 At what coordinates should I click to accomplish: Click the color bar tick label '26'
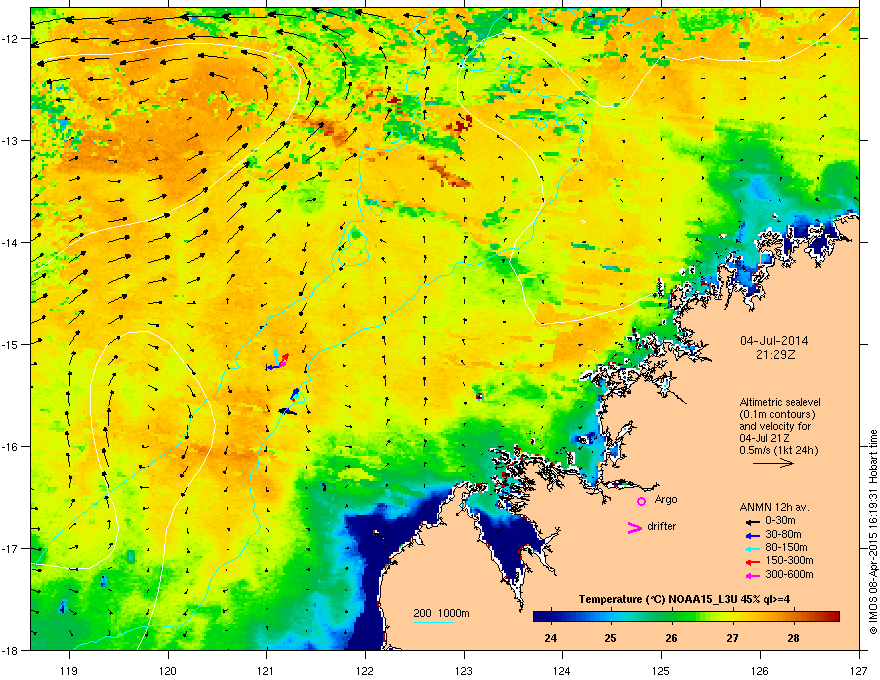tap(671, 638)
